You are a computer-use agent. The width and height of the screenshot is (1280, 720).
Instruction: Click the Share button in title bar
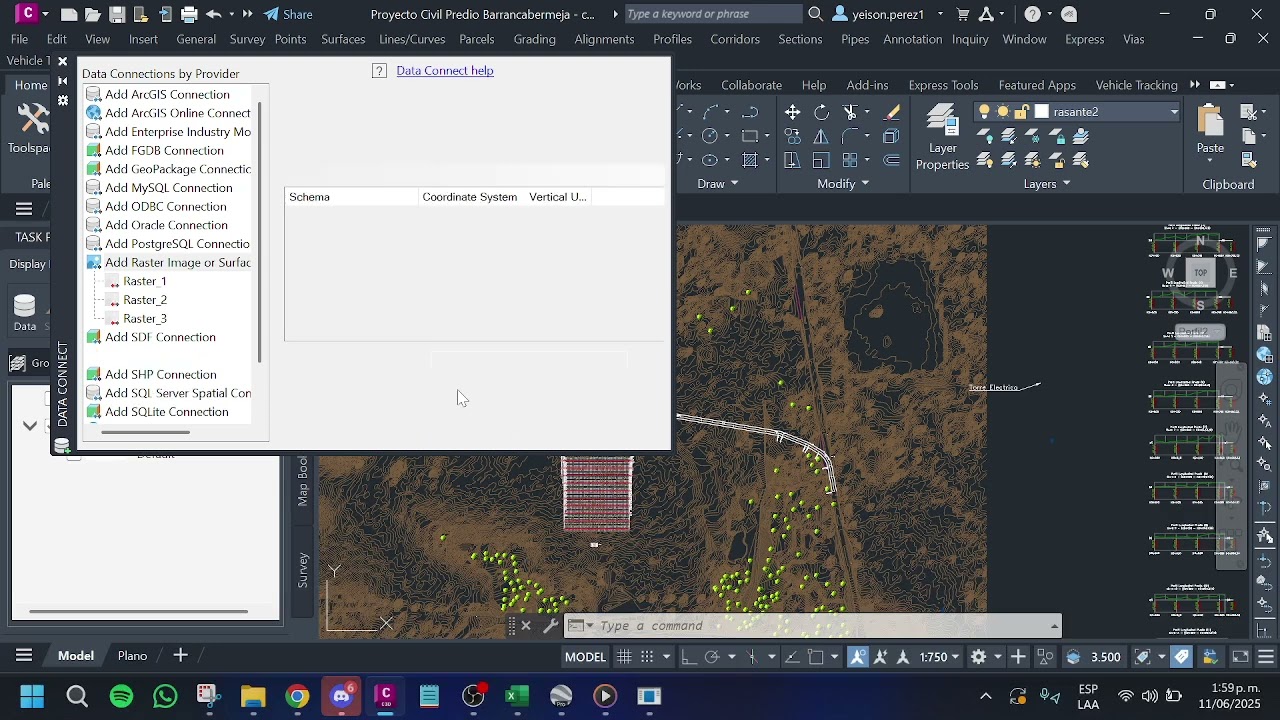pos(288,14)
